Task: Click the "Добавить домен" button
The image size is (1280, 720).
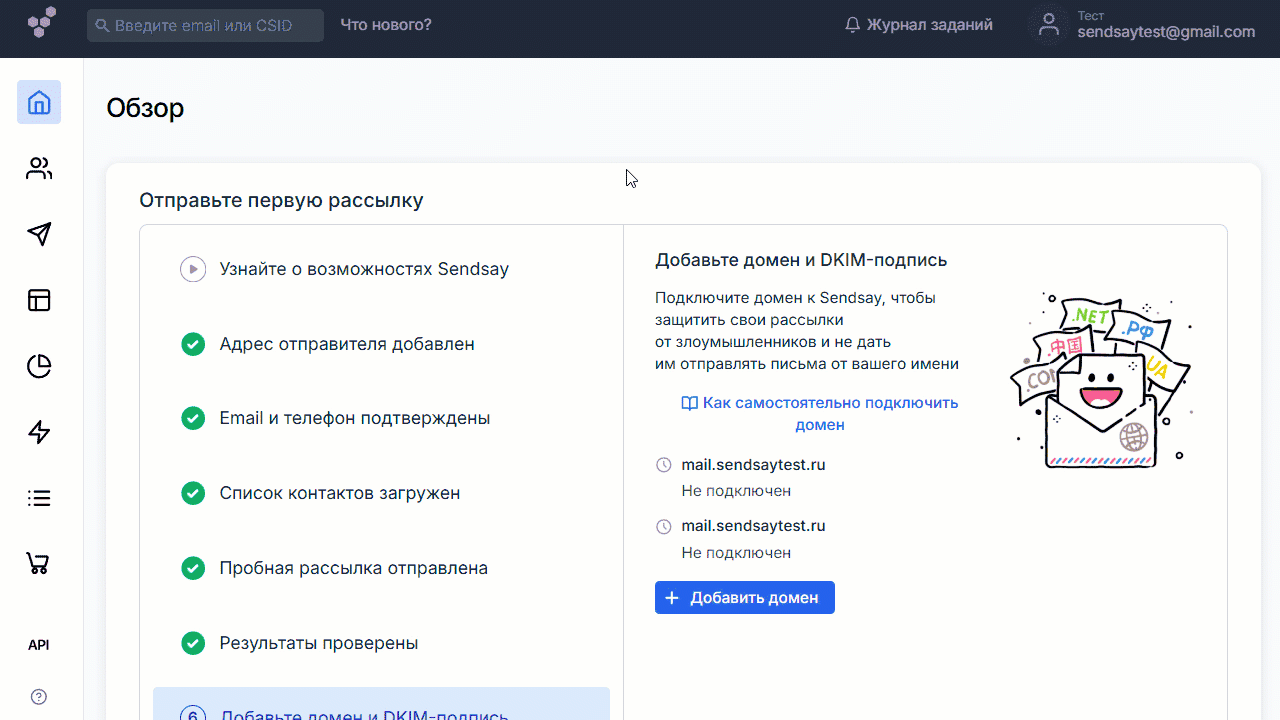Action: [744, 598]
